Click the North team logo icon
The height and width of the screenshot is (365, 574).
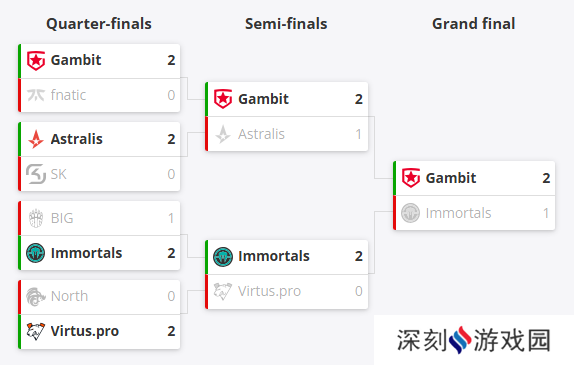36,296
